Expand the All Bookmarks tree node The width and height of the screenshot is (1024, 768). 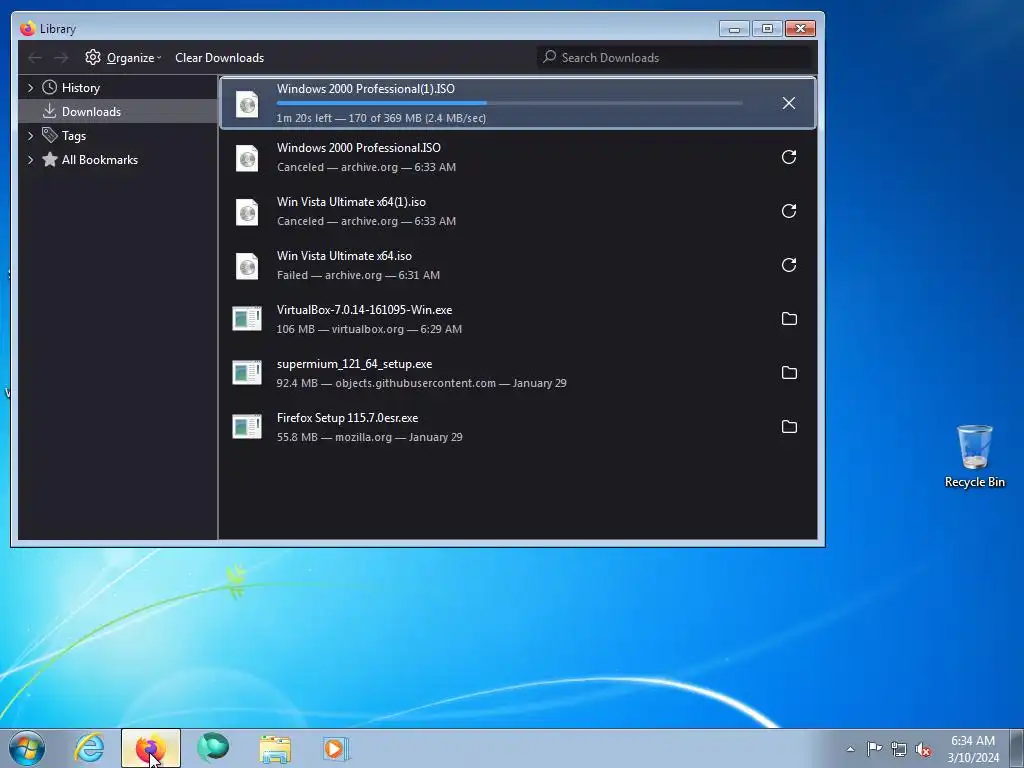tap(30, 159)
